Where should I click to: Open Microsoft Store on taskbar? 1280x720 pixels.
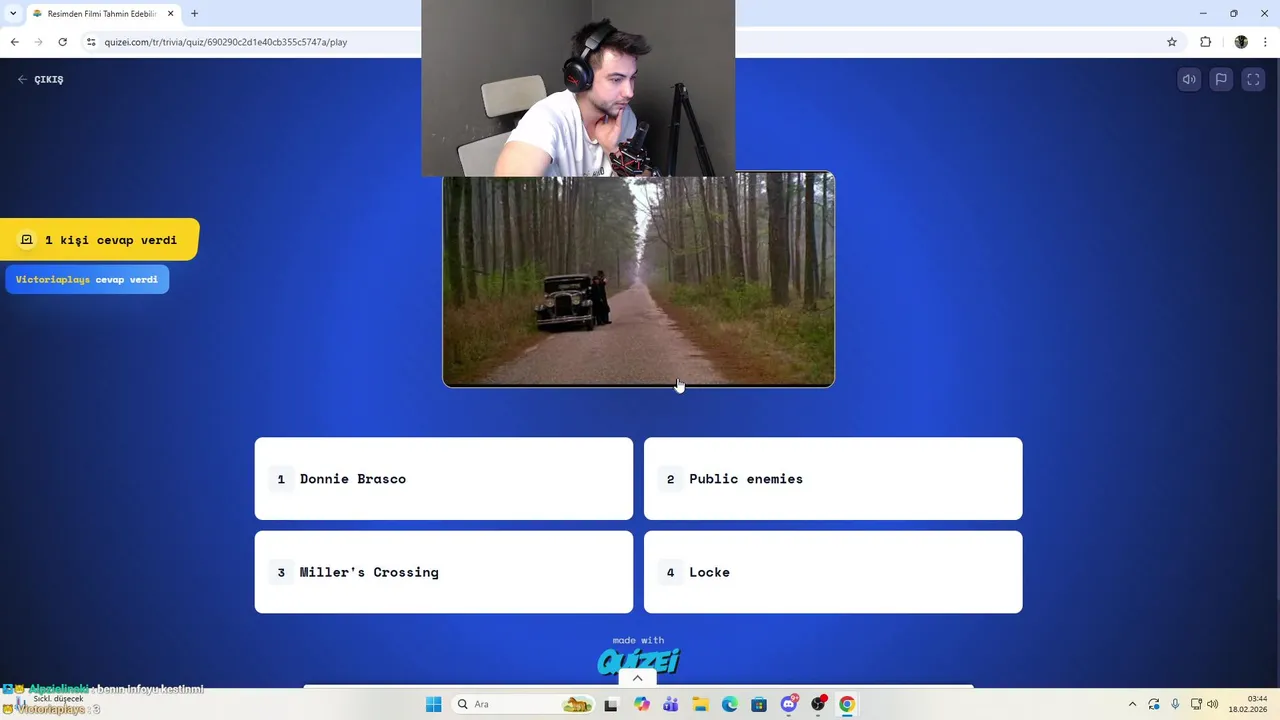point(759,704)
